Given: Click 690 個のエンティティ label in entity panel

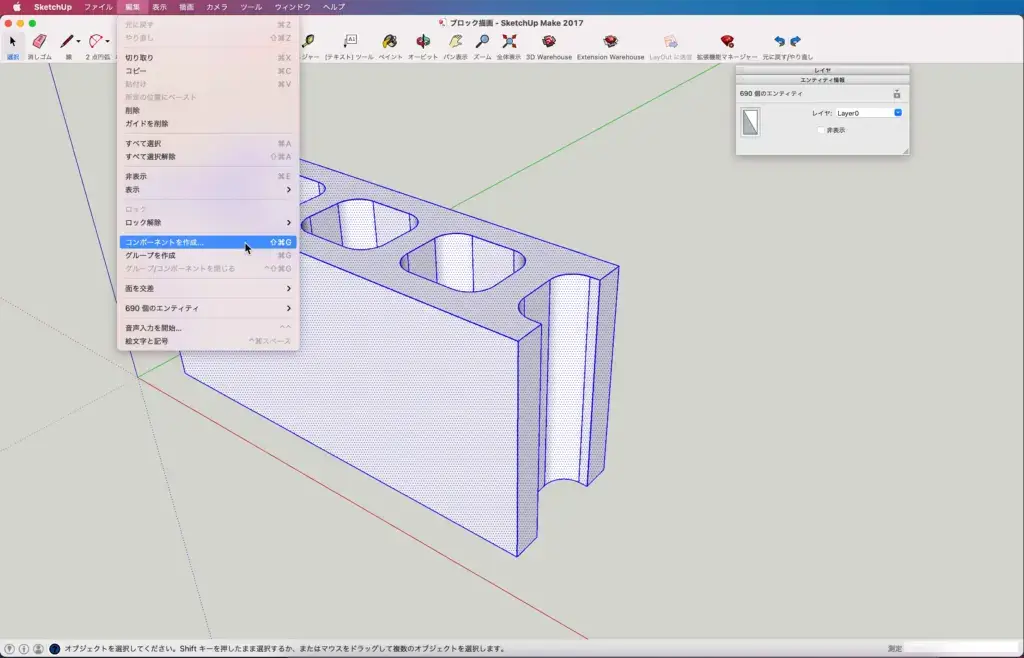Looking at the screenshot, I should pos(771,94).
